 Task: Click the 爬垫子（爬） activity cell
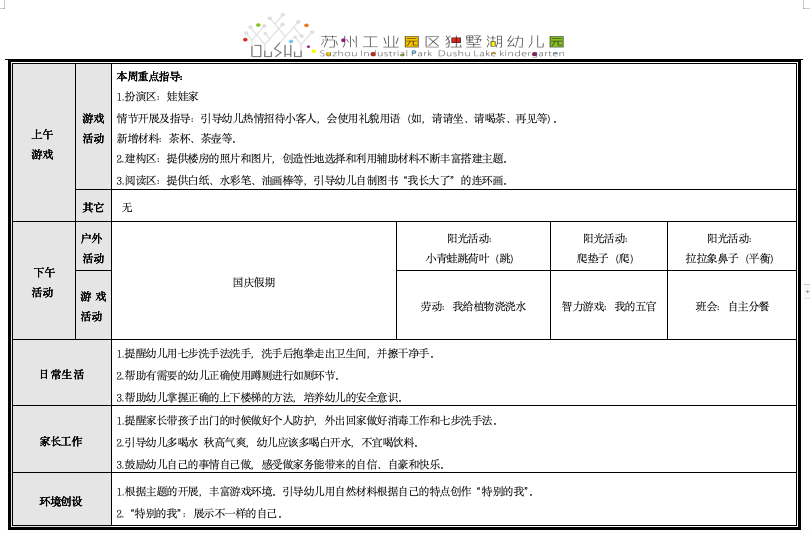606,248
